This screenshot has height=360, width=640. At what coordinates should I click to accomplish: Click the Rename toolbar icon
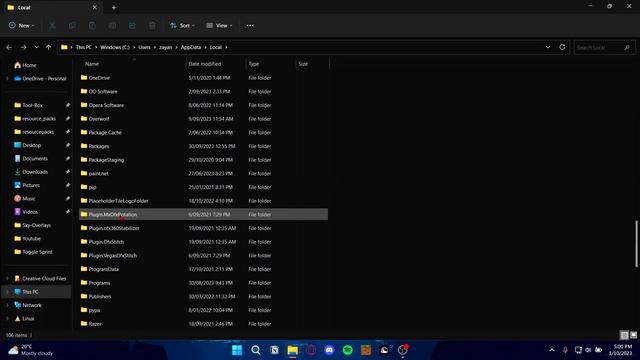(112, 26)
